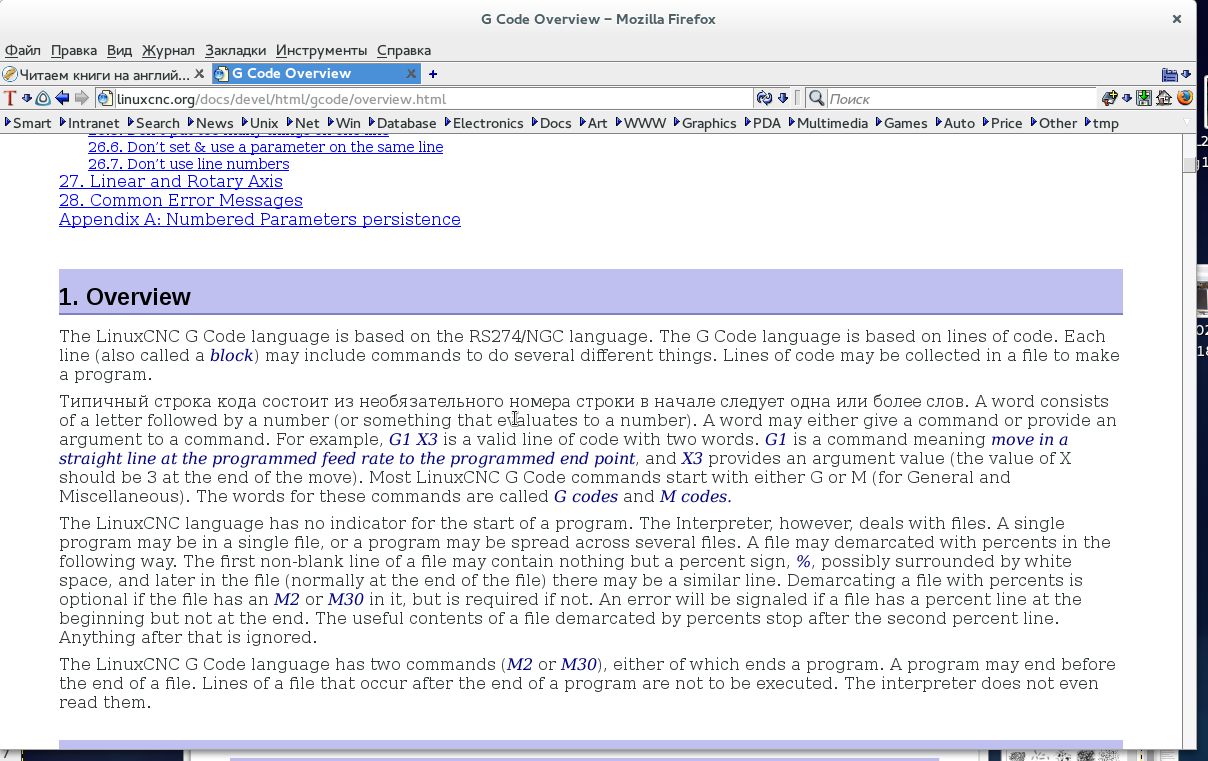Open the Файл menu
The image size is (1208, 761).
pyautogui.click(x=22, y=50)
